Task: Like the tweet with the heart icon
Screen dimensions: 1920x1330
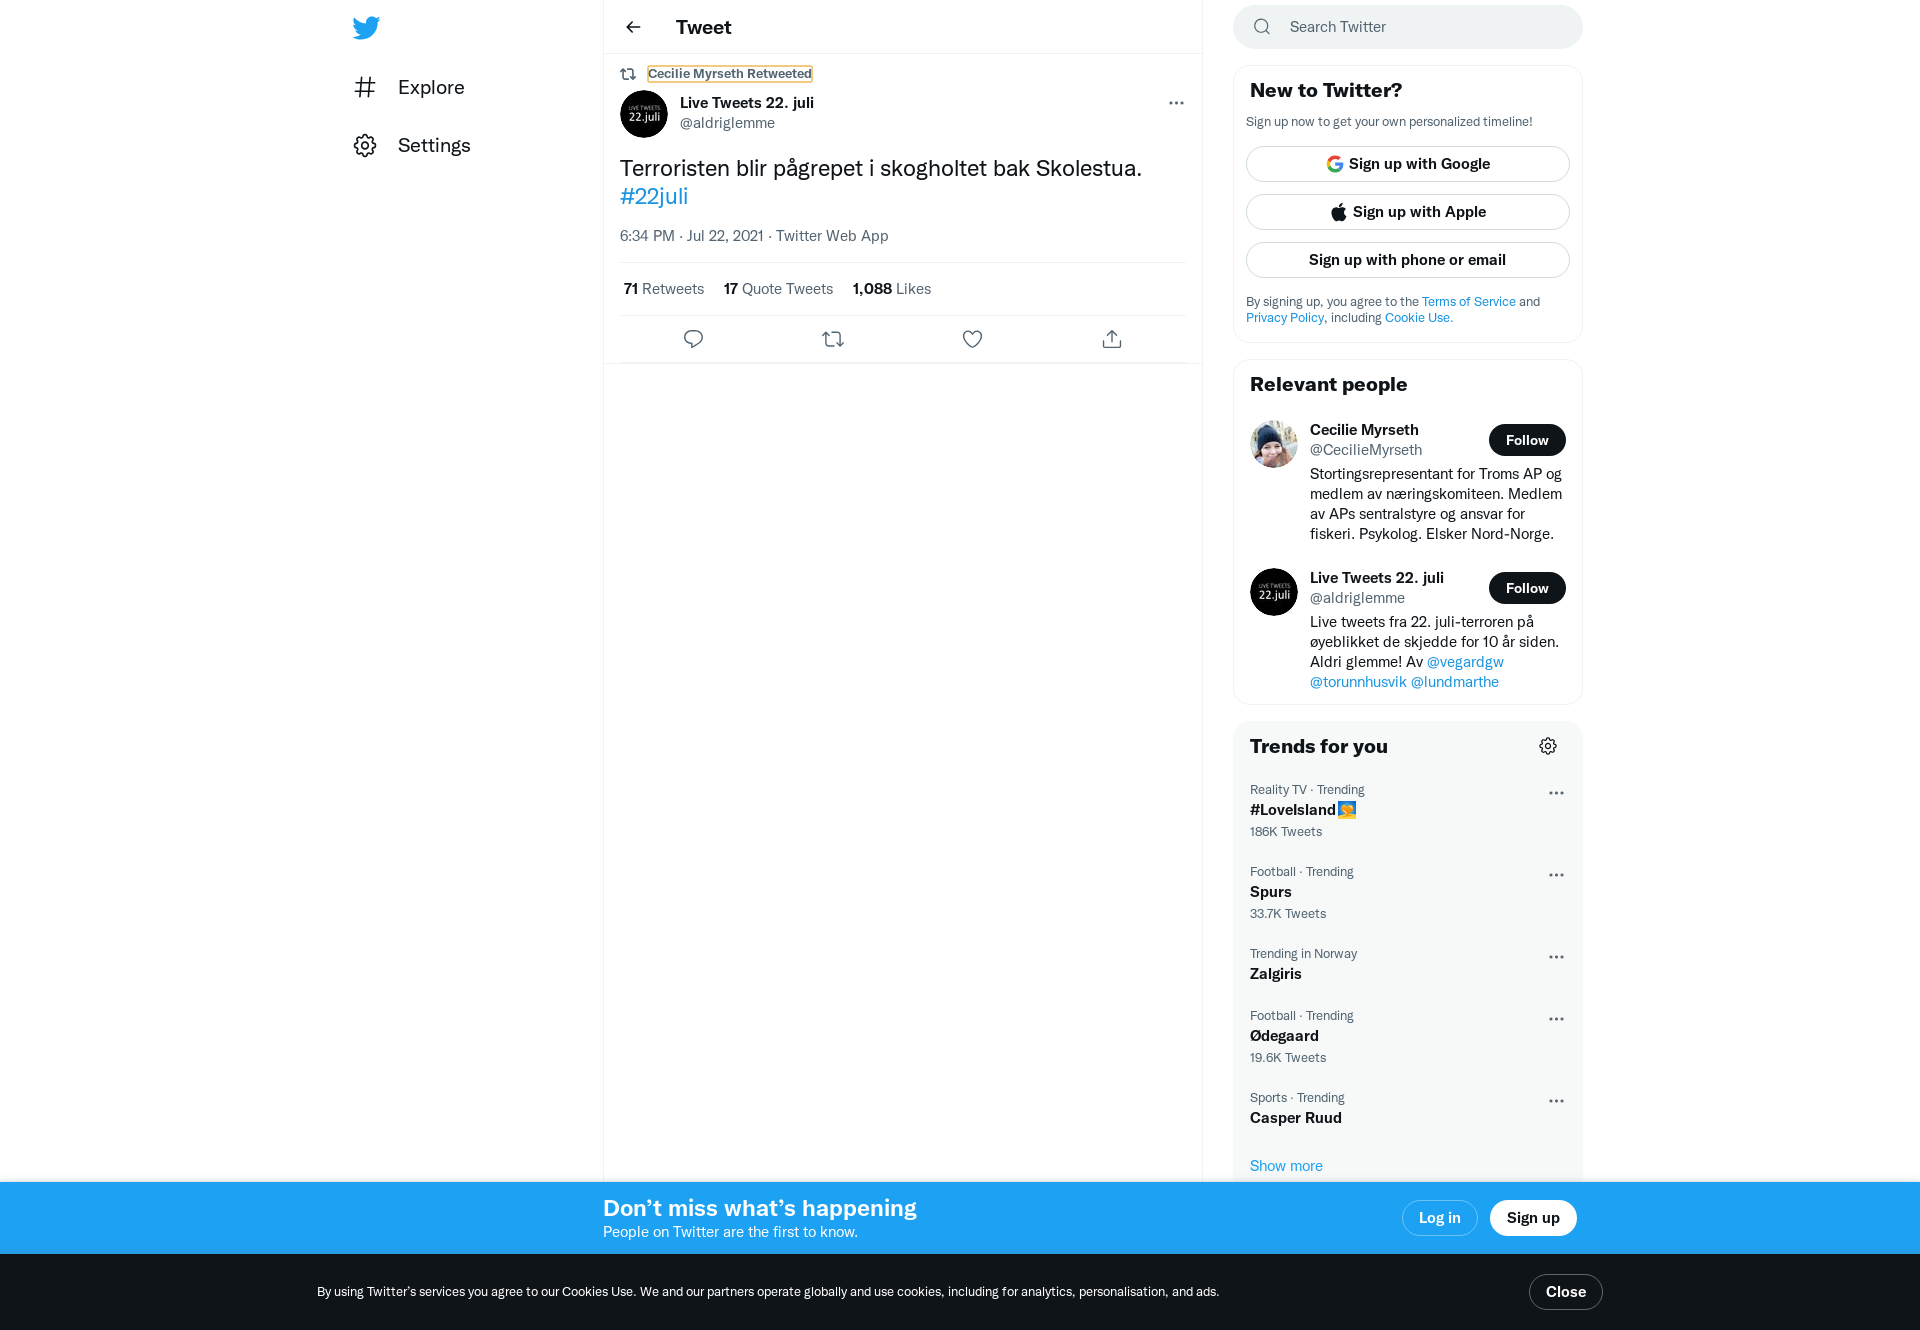Action: click(972, 339)
